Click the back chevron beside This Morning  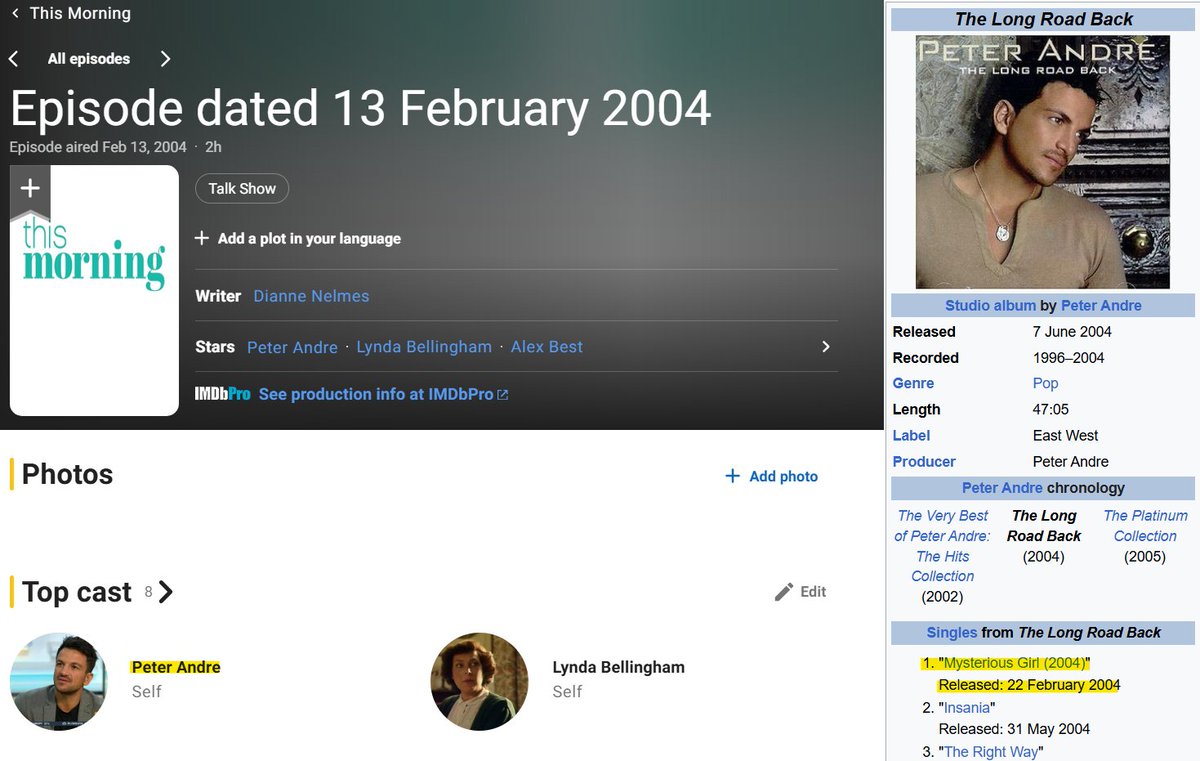click(14, 13)
